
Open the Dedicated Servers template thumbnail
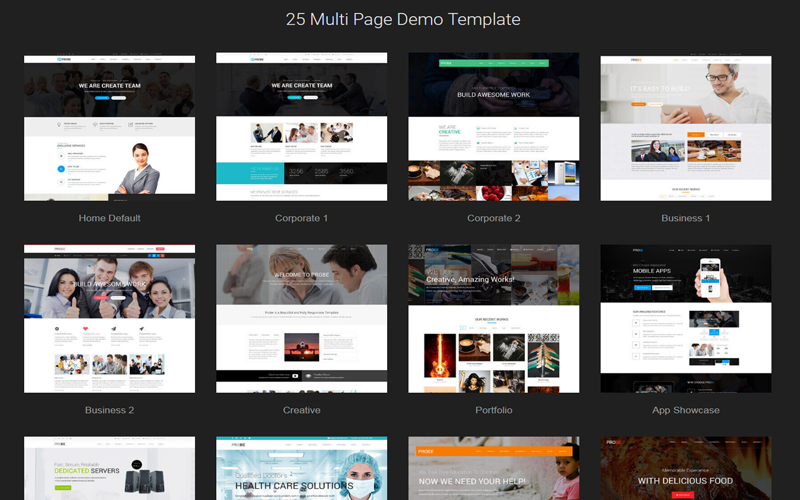(x=109, y=468)
